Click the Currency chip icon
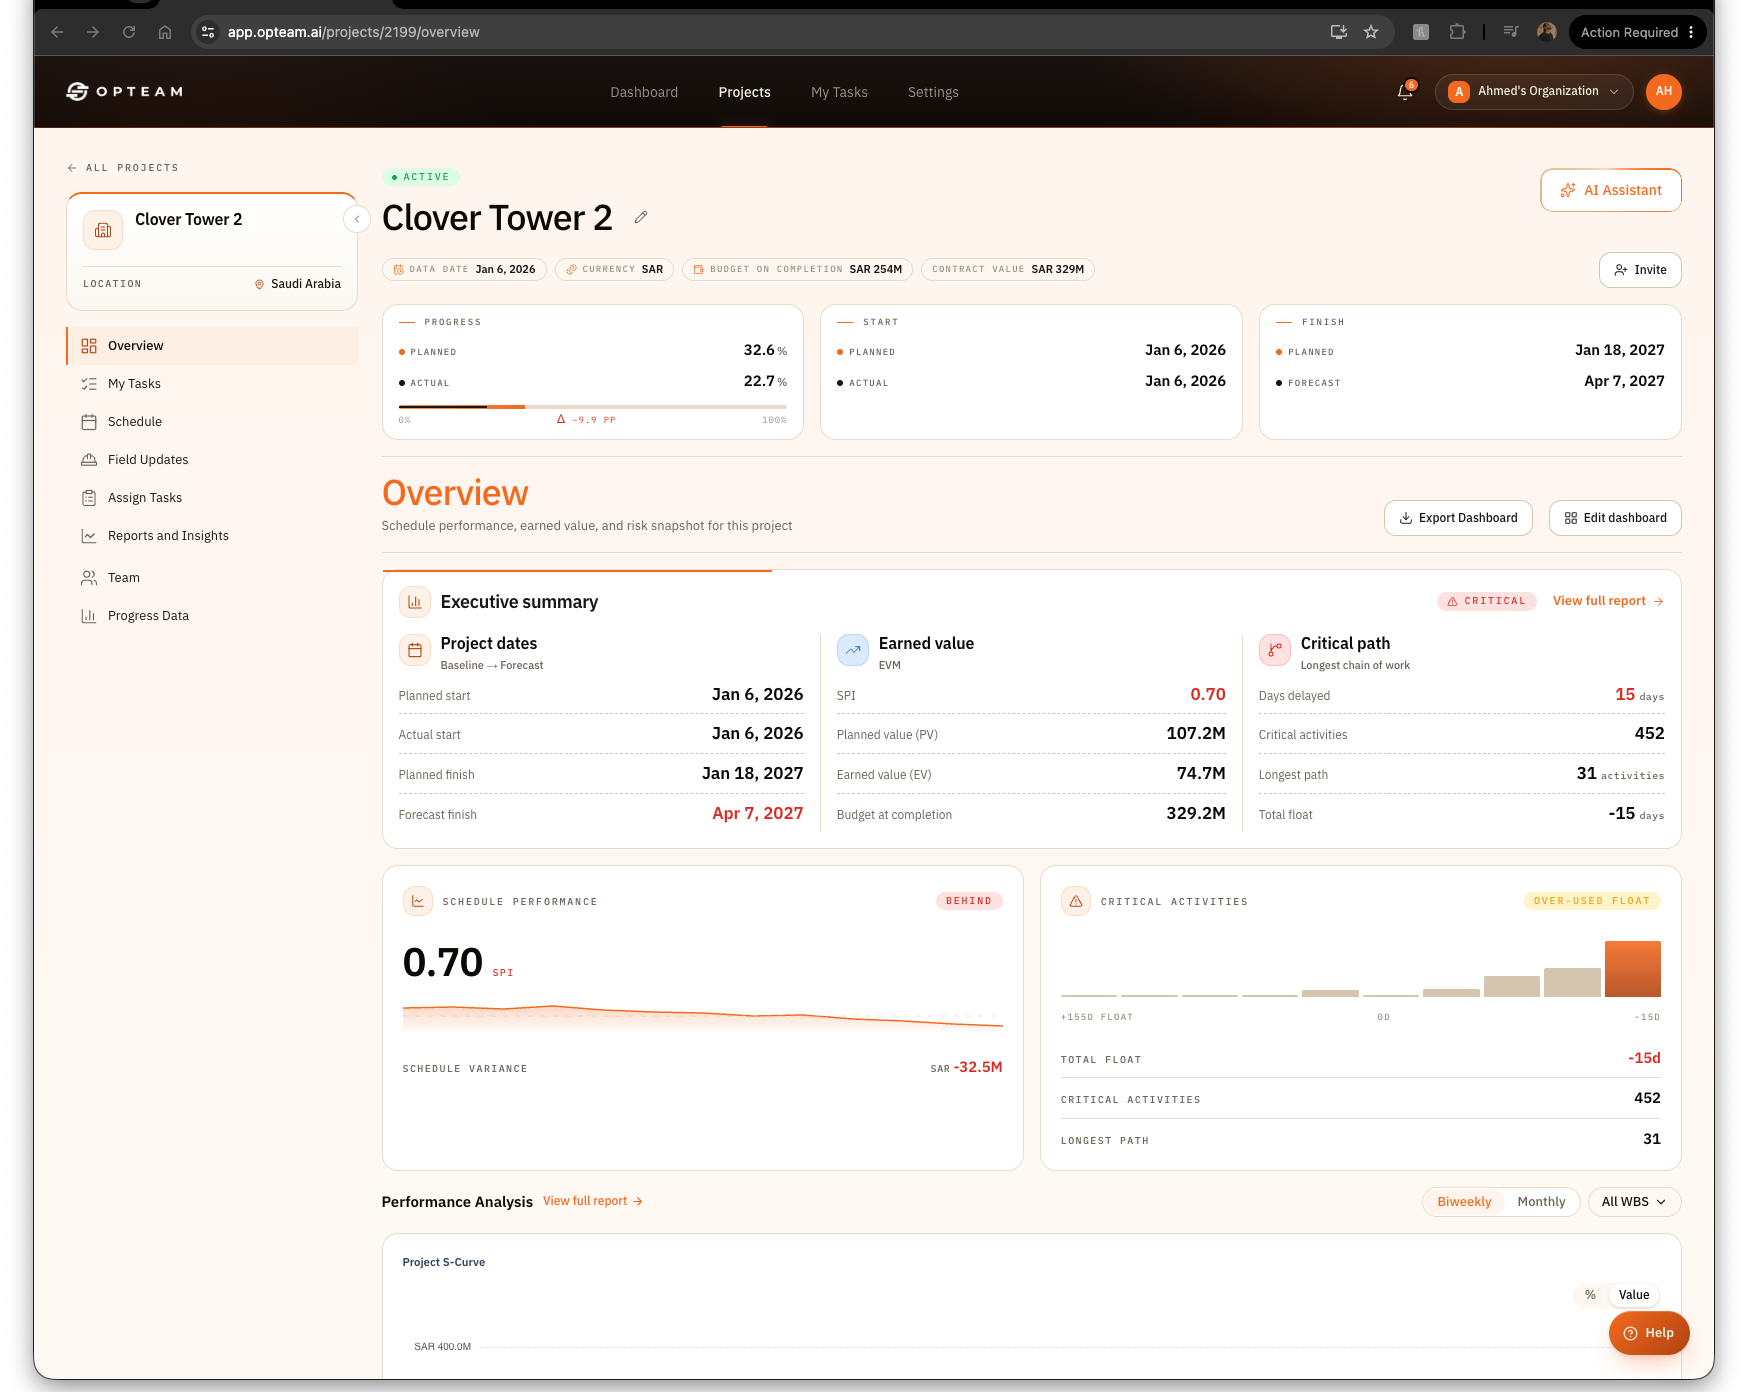Image resolution: width=1748 pixels, height=1392 pixels. [x=571, y=269]
